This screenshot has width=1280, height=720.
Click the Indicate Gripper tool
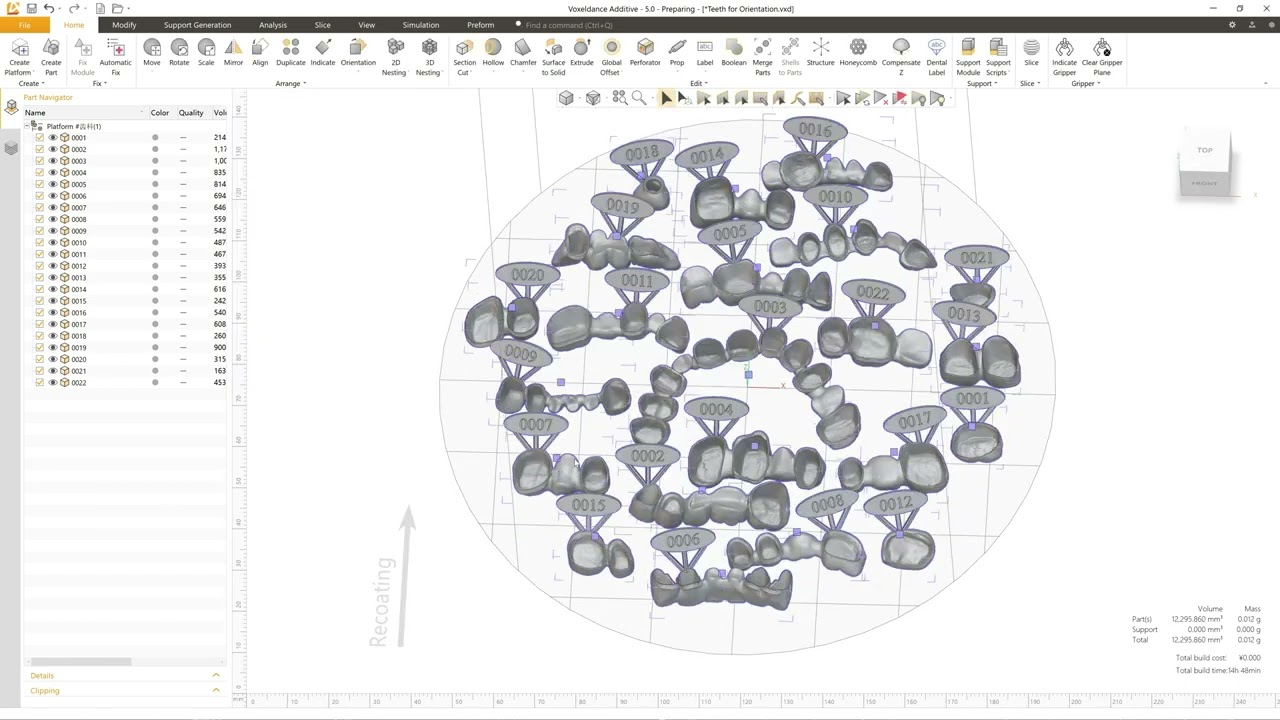[1064, 57]
